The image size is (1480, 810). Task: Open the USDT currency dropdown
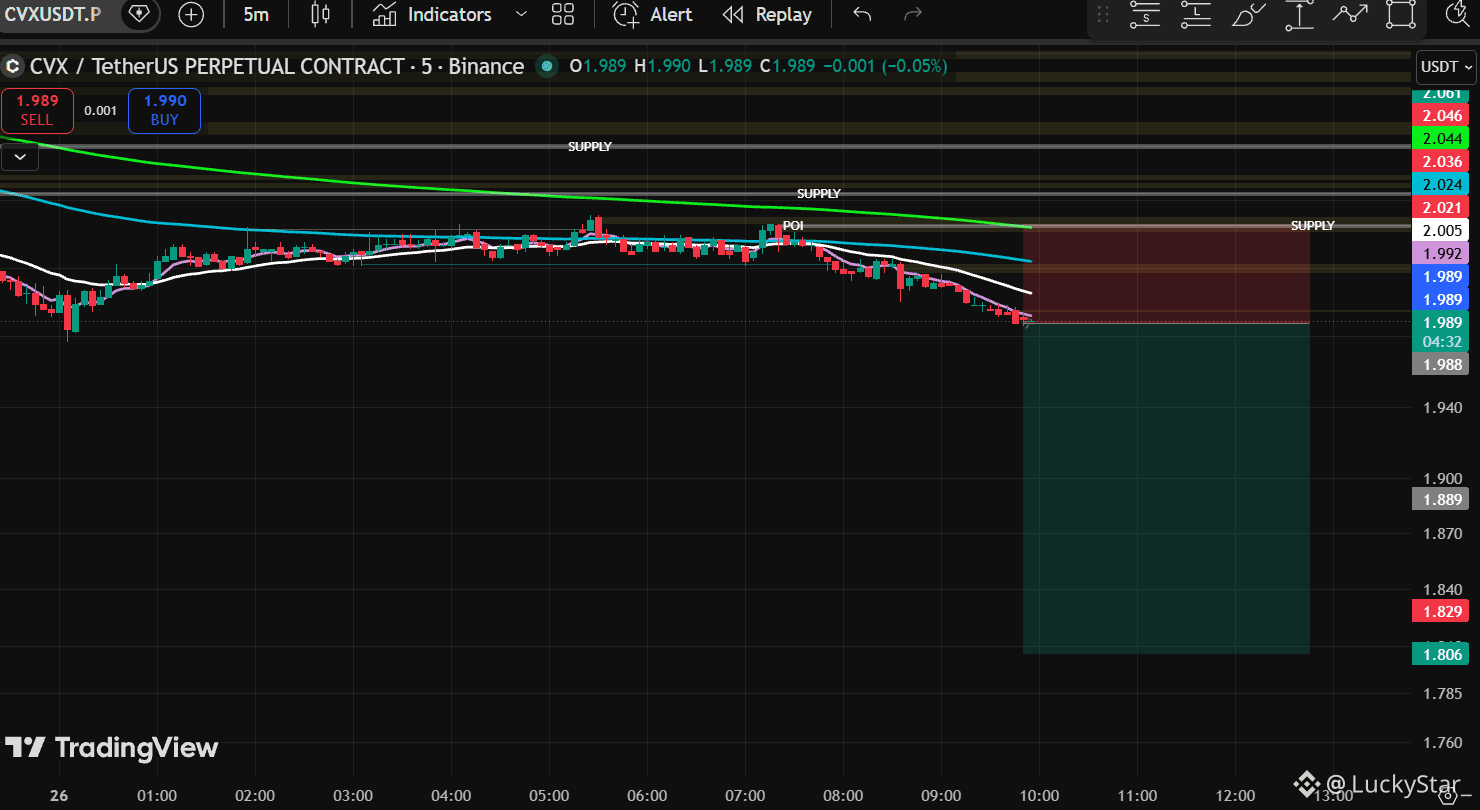[x=1447, y=67]
